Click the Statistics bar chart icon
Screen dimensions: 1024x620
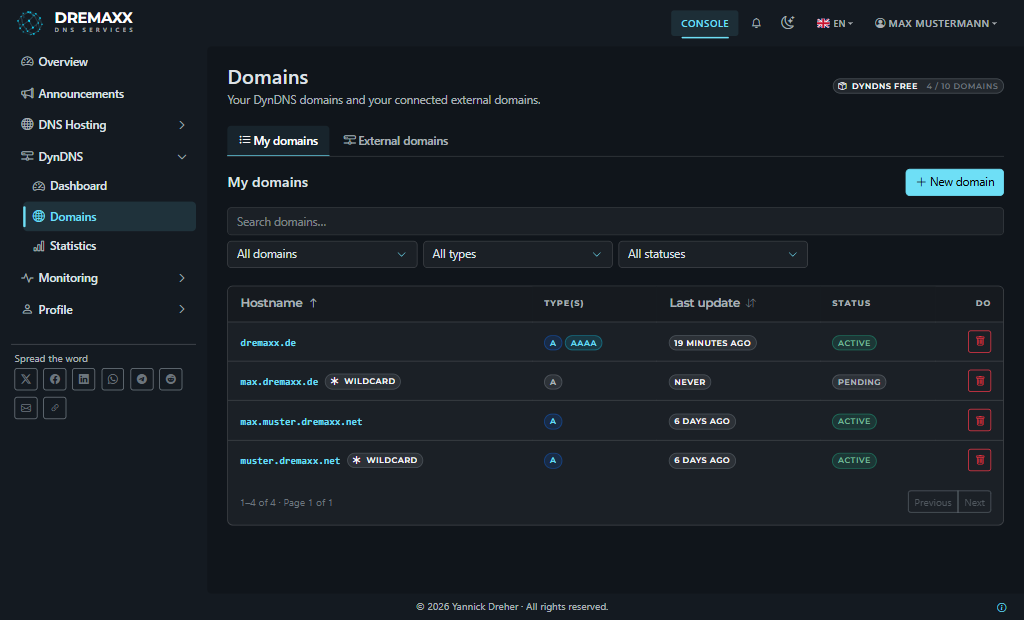39,246
